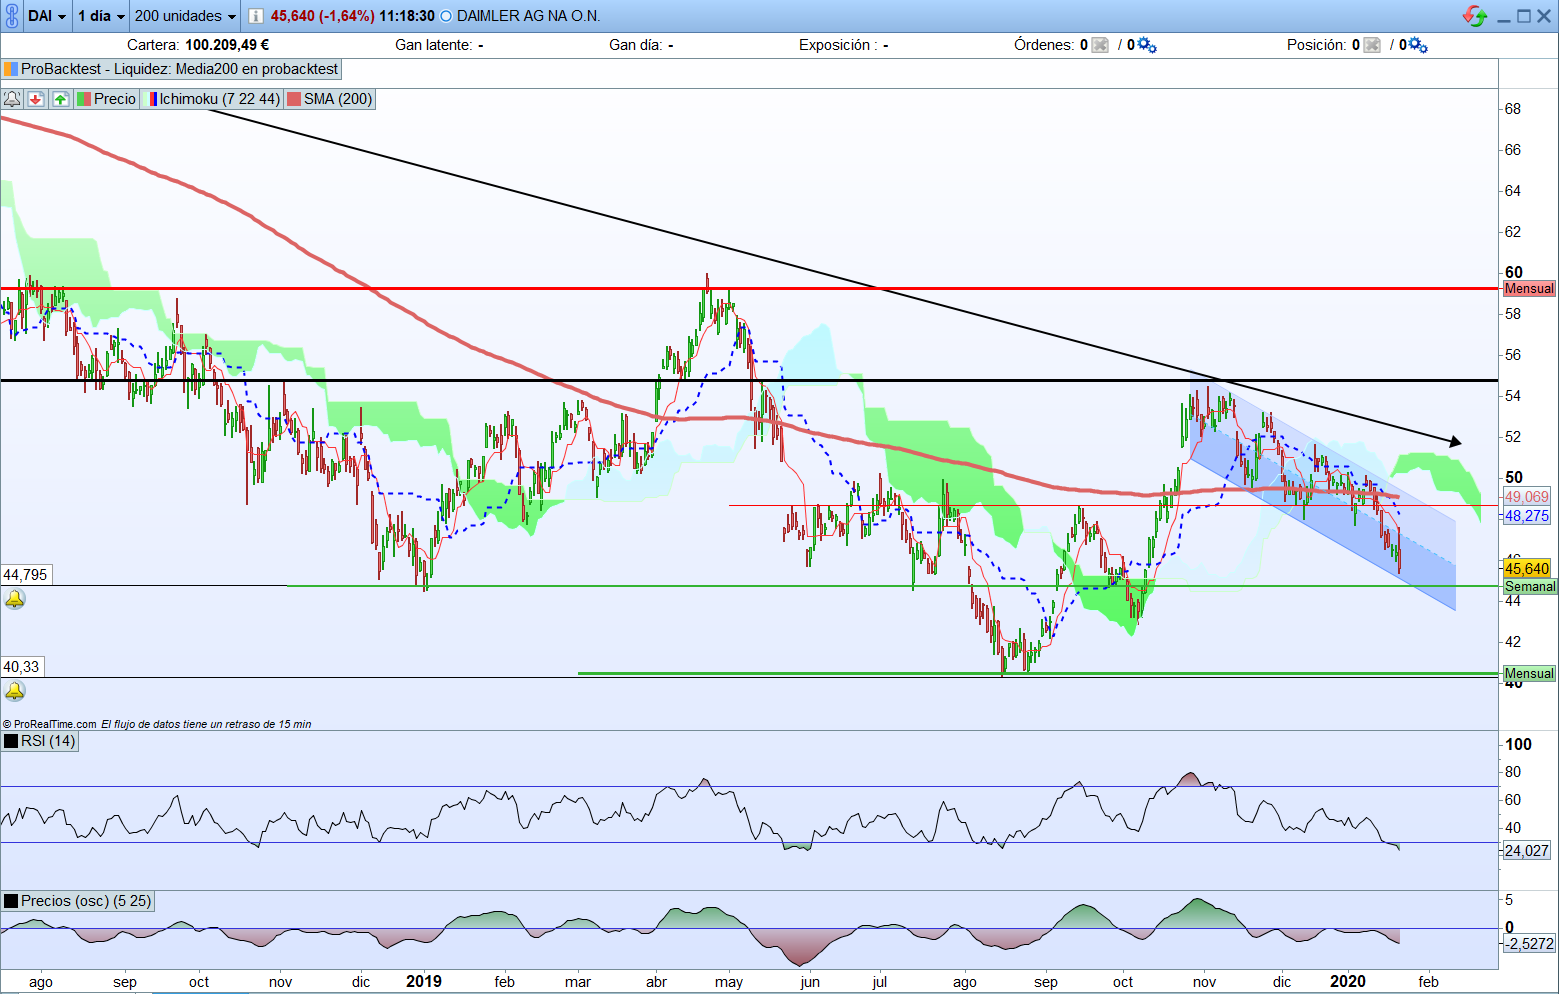1559x994 pixels.
Task: Expand the 200 unidades dropdown
Action: [185, 16]
